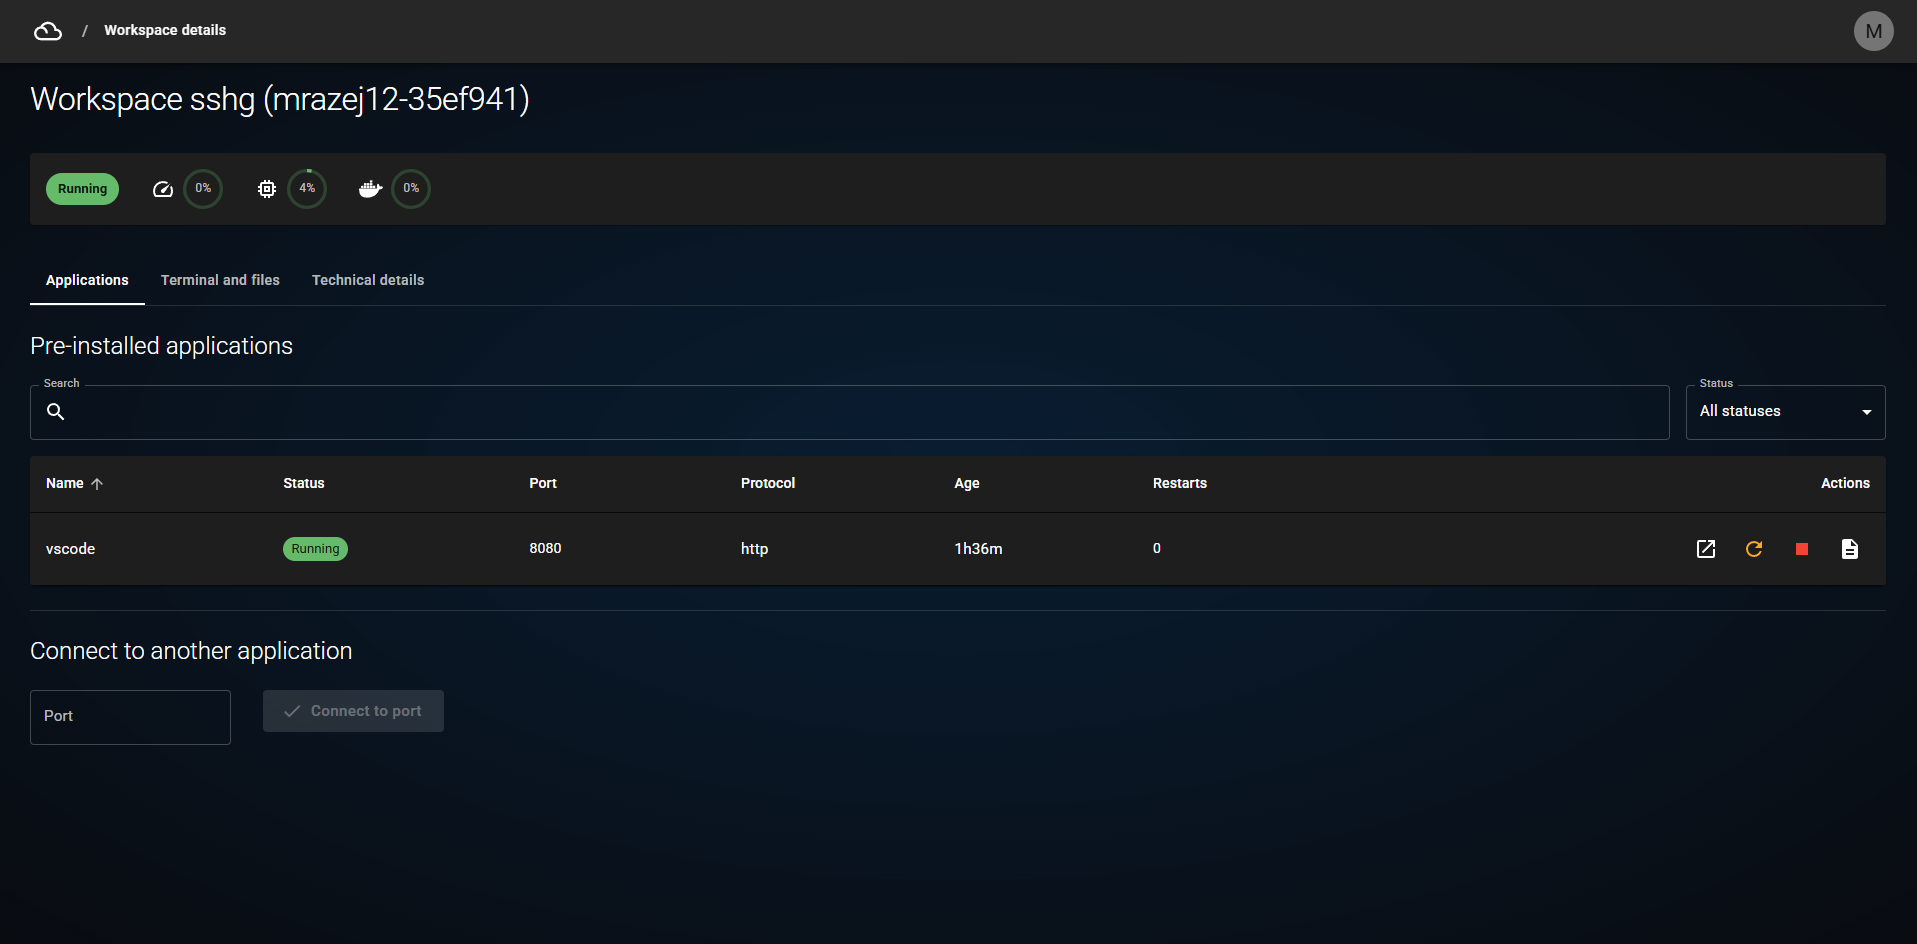Click the Port column header
This screenshot has height=944, width=1917.
[543, 483]
